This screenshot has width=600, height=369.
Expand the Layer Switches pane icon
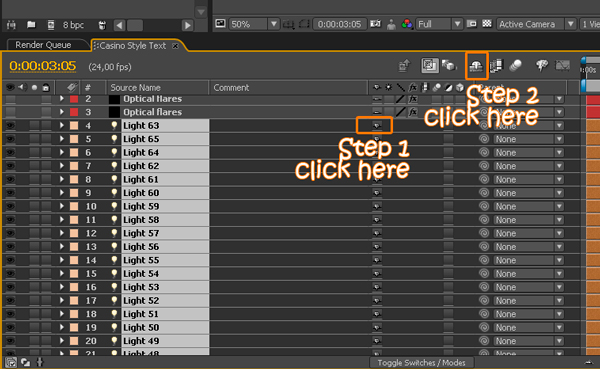[x=11, y=362]
